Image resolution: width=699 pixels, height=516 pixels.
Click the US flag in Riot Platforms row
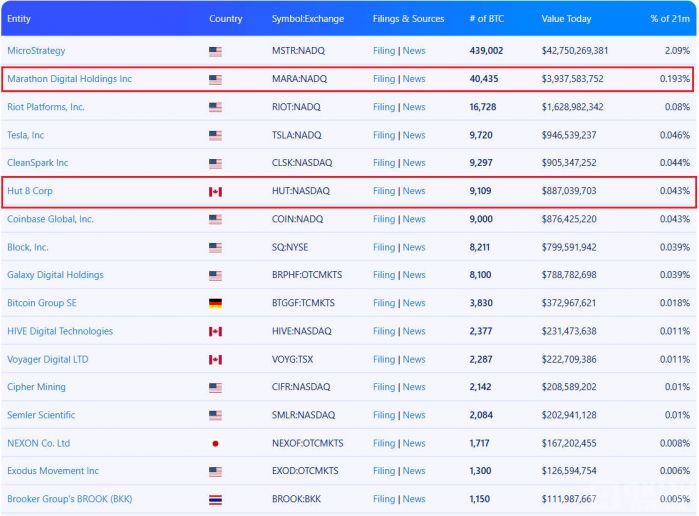point(215,107)
